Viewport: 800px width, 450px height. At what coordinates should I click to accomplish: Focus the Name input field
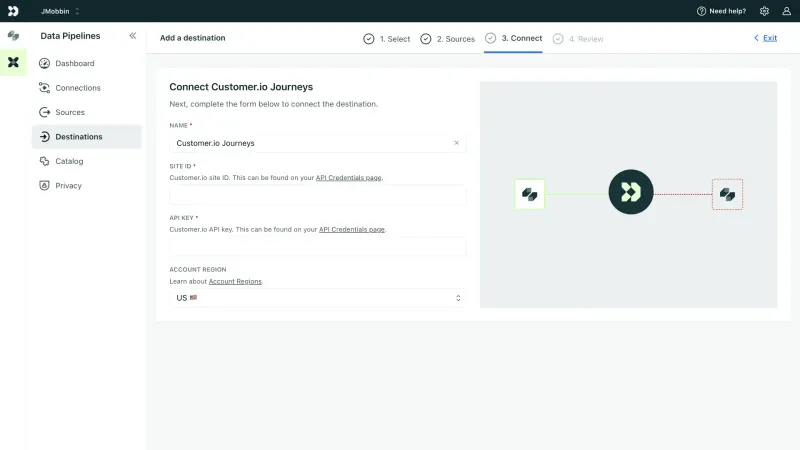[x=317, y=143]
